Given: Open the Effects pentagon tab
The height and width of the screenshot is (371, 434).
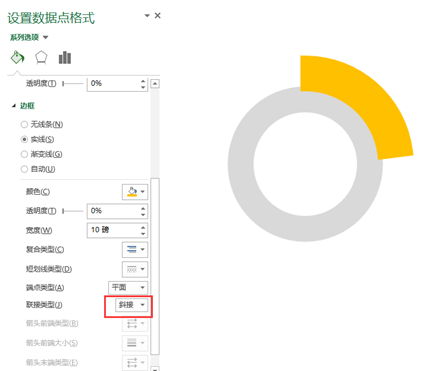Looking at the screenshot, I should (x=41, y=58).
